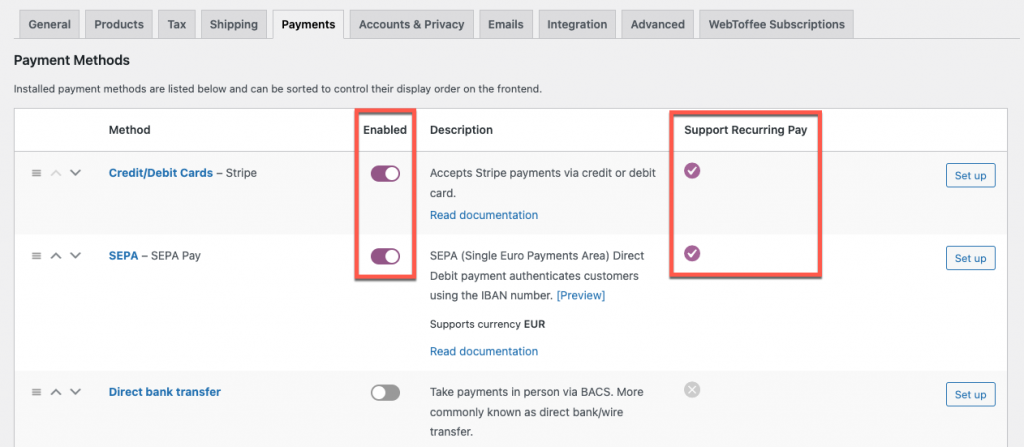
Task: Open the General settings tab
Action: [50, 24]
